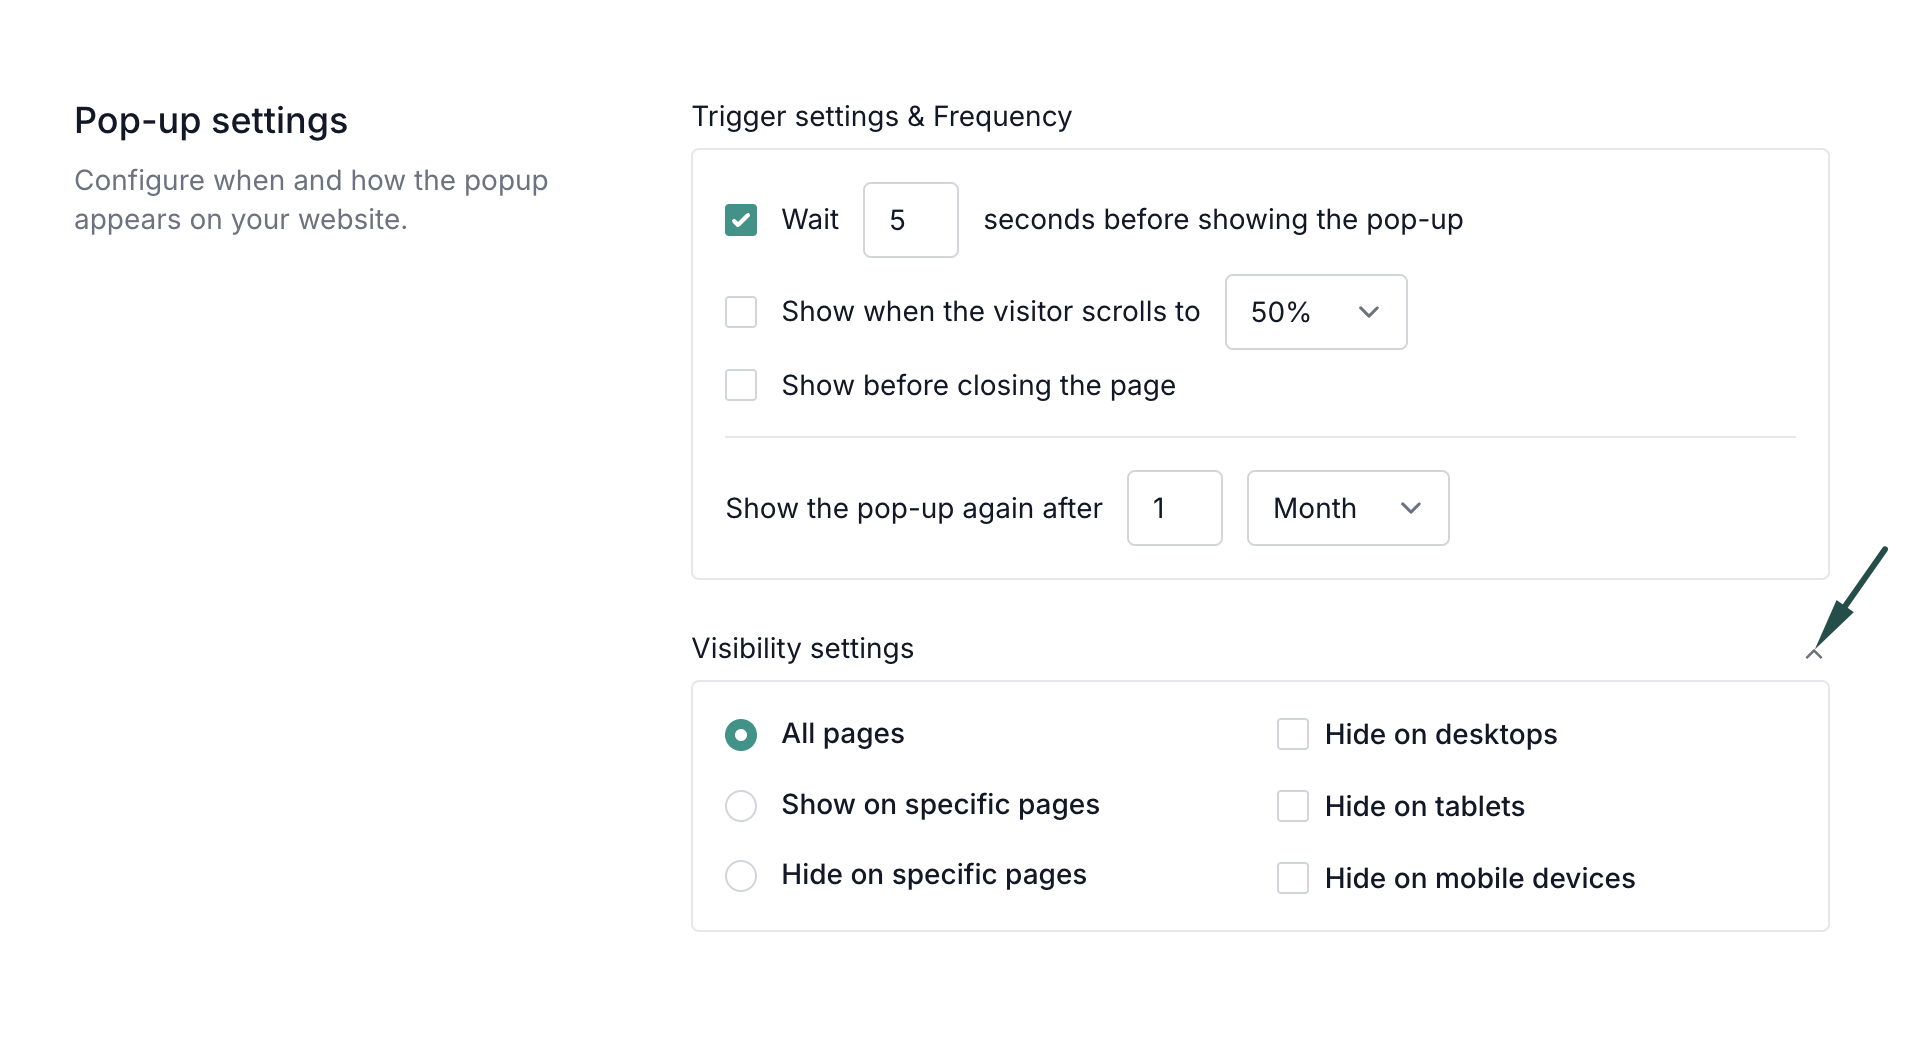Viewport: 1908px width, 1040px height.
Task: Collapse the Visibility settings section chevron
Action: pyautogui.click(x=1814, y=654)
